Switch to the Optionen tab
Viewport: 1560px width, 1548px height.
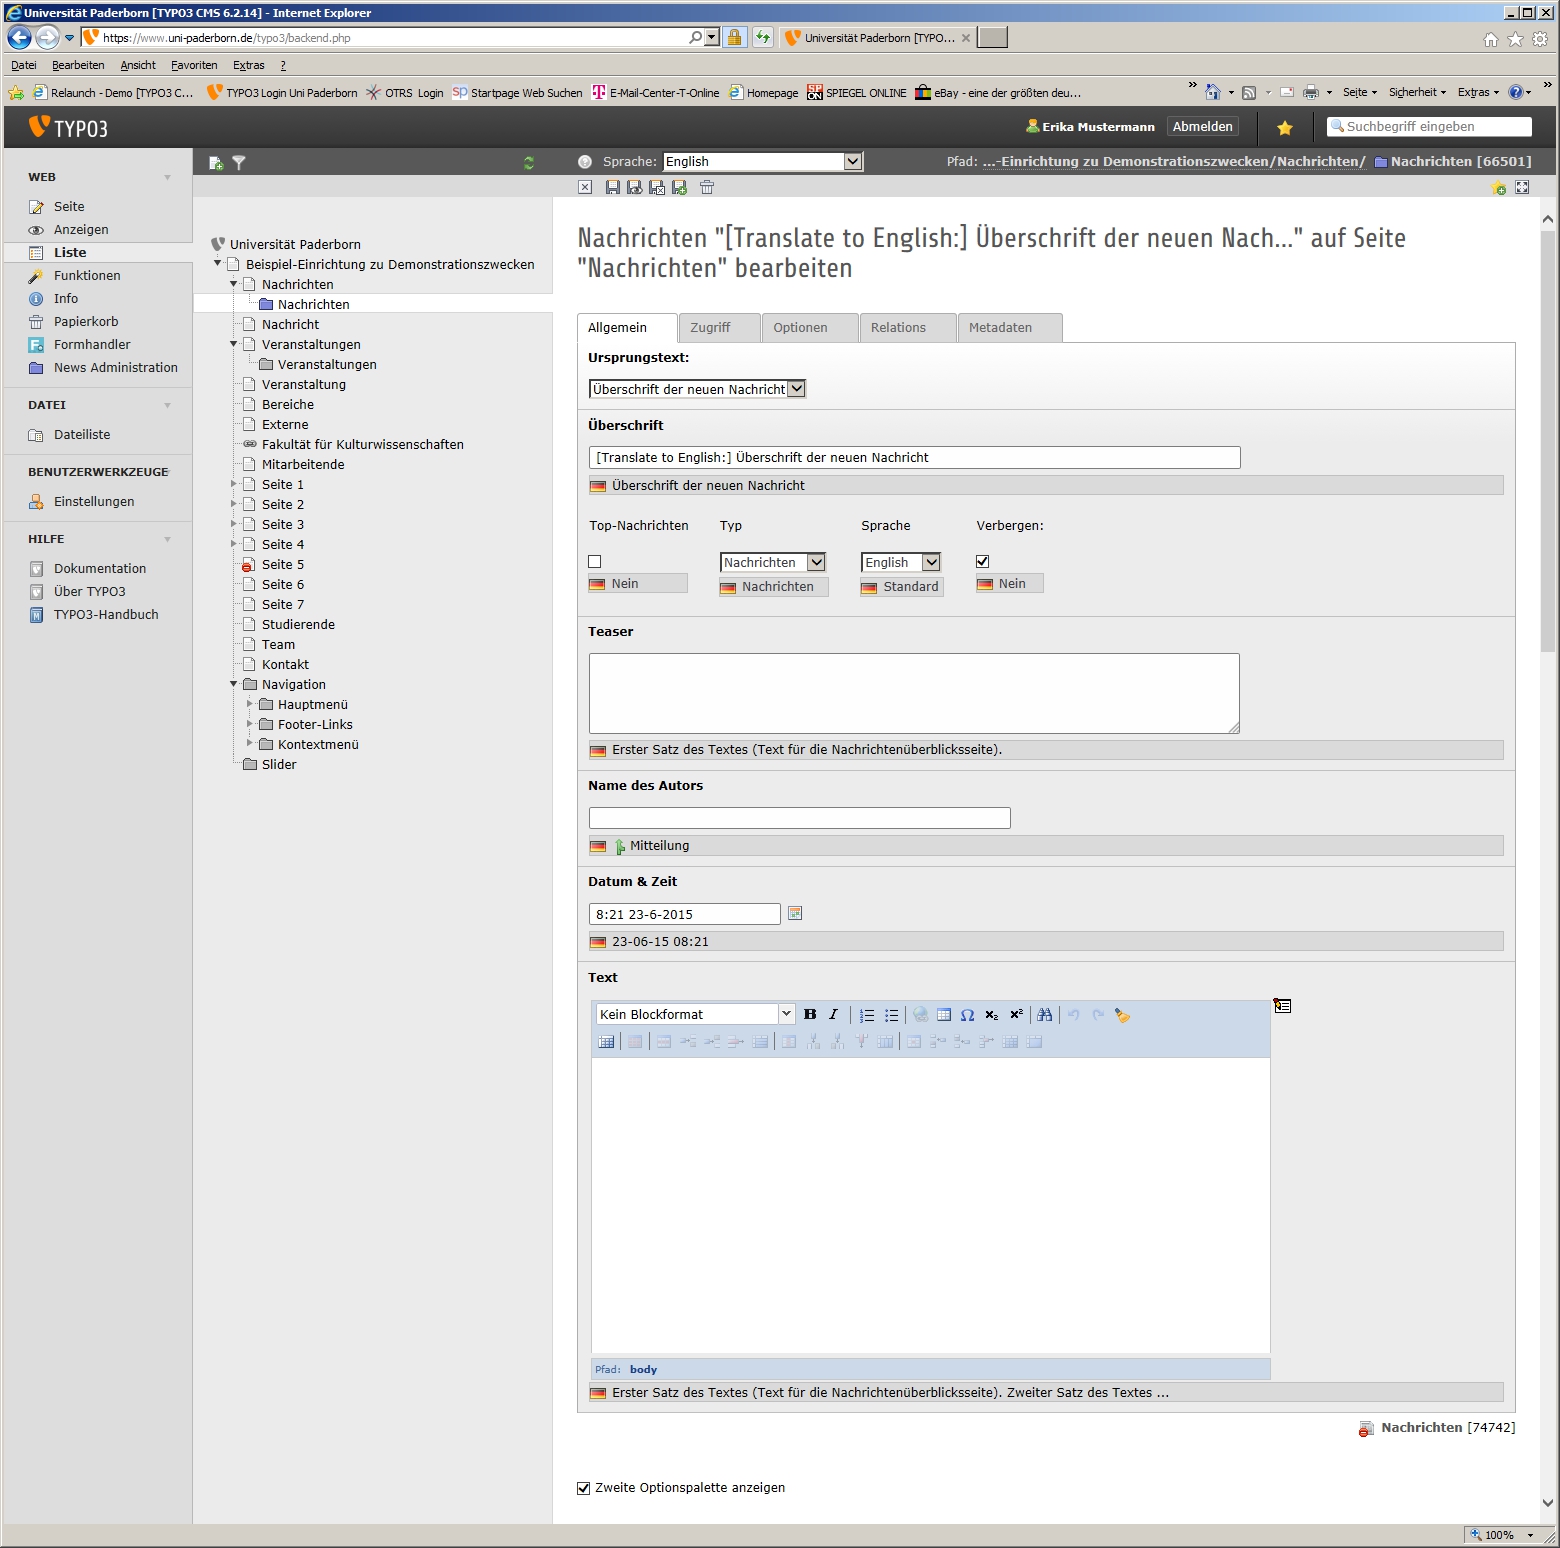(x=809, y=327)
